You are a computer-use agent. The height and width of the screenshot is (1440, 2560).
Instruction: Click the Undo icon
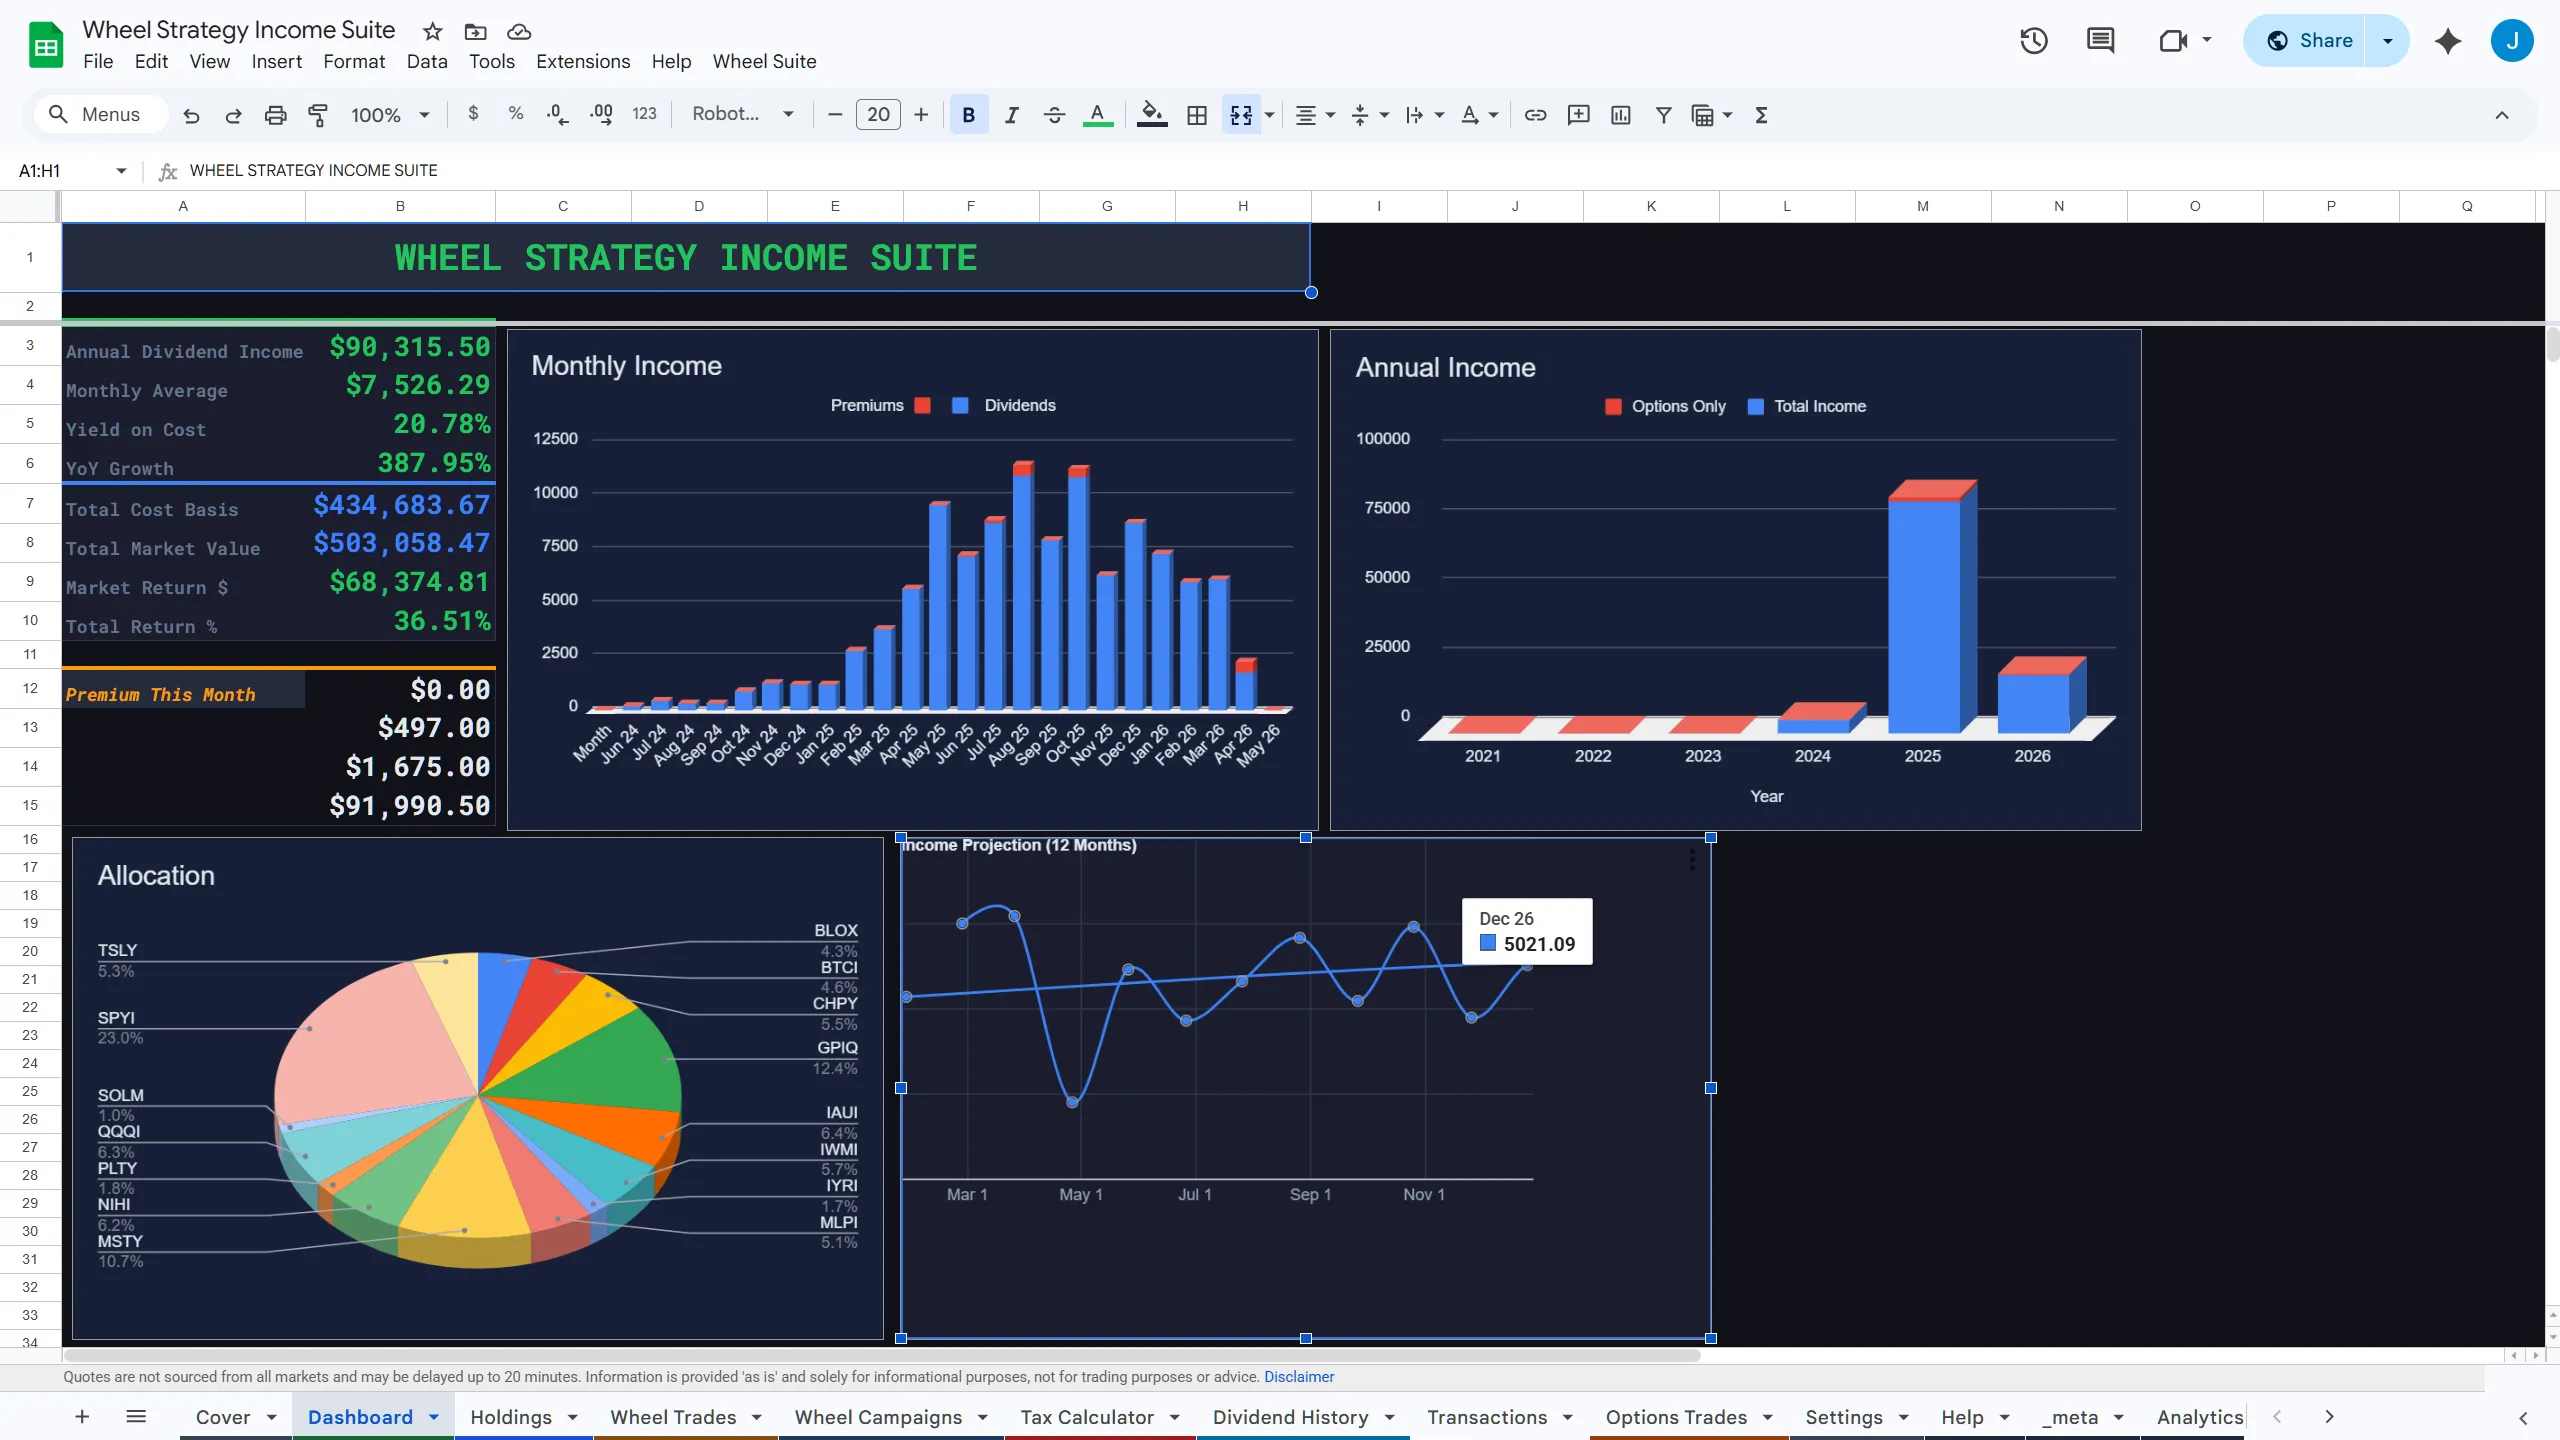pyautogui.click(x=191, y=115)
